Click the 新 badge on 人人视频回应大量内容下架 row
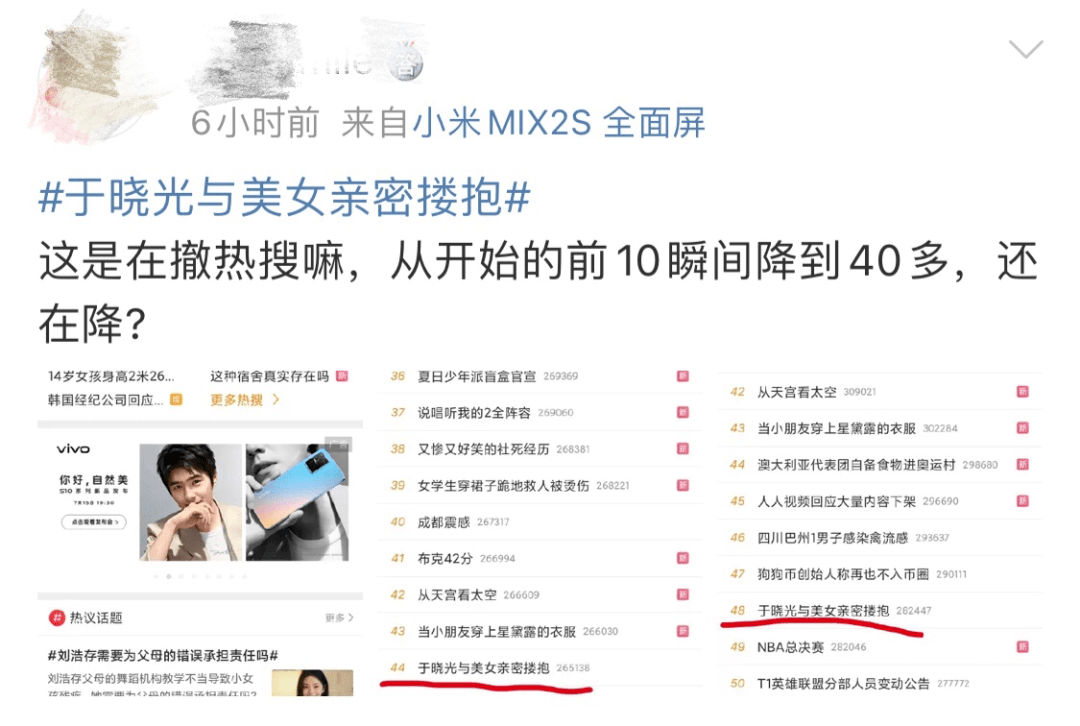 [x=1023, y=501]
